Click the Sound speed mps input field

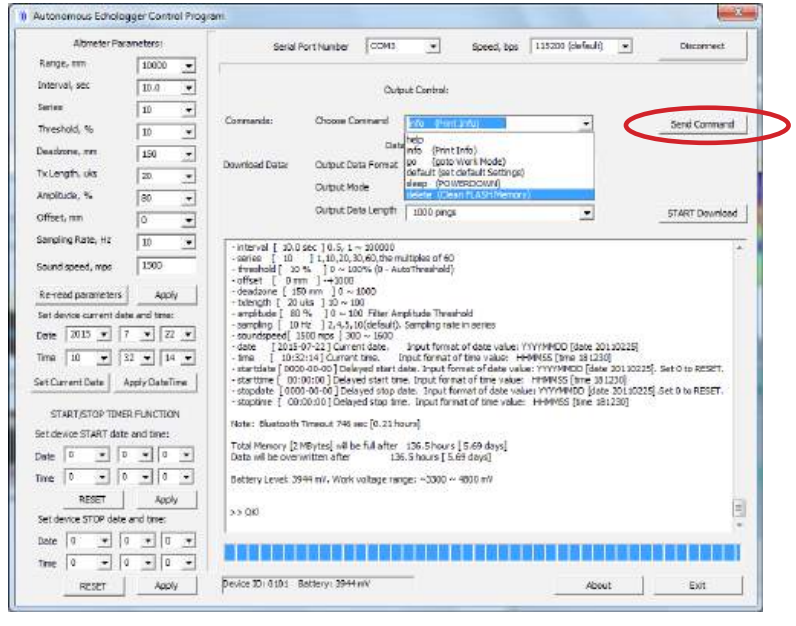[165, 265]
